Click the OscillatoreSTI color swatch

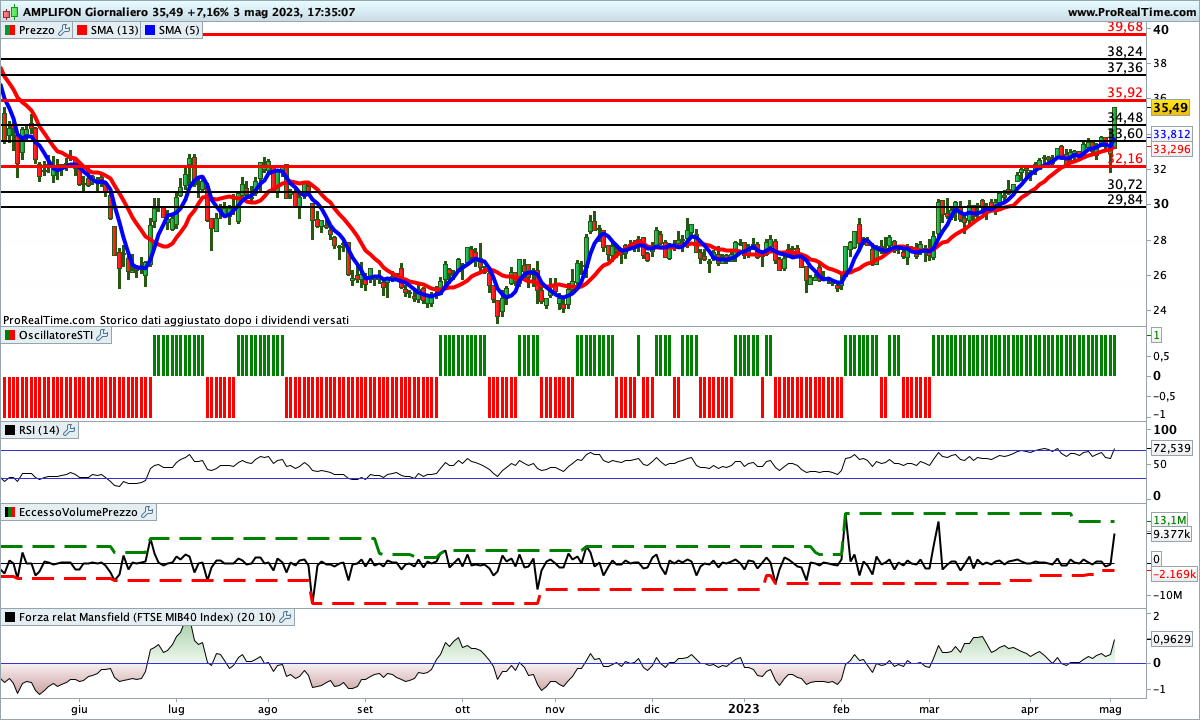pyautogui.click(x=9, y=335)
